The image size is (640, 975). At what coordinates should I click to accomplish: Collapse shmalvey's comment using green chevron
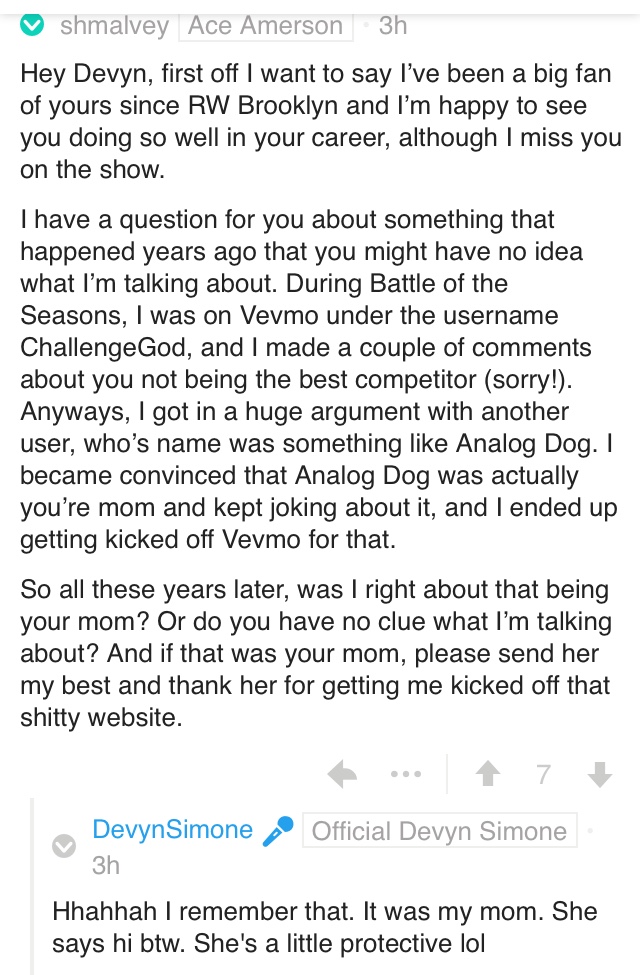point(32,25)
